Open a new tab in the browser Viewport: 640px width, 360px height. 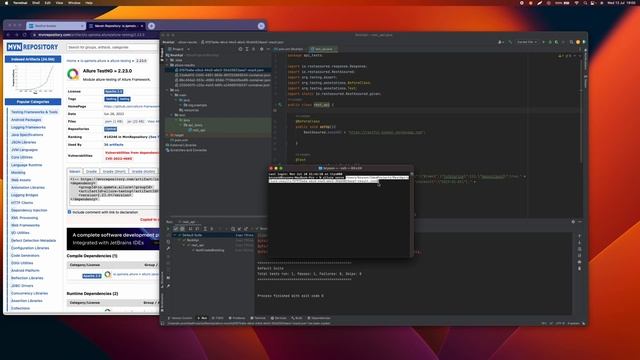pyautogui.click(x=151, y=26)
